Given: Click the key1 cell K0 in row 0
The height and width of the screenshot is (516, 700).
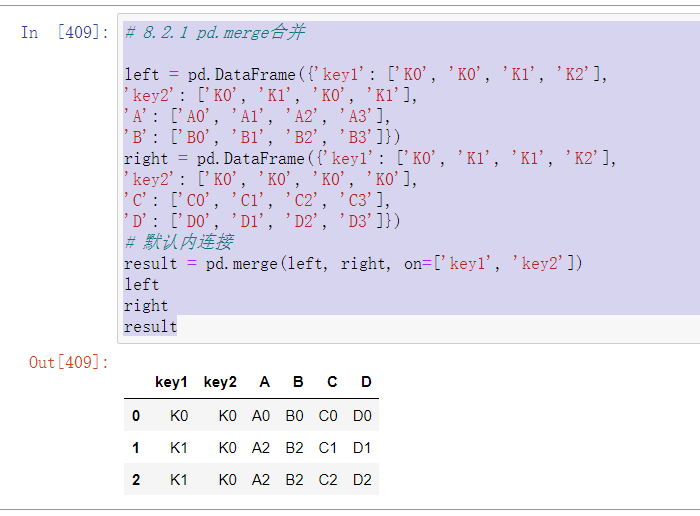Looking at the screenshot, I should tap(179, 416).
